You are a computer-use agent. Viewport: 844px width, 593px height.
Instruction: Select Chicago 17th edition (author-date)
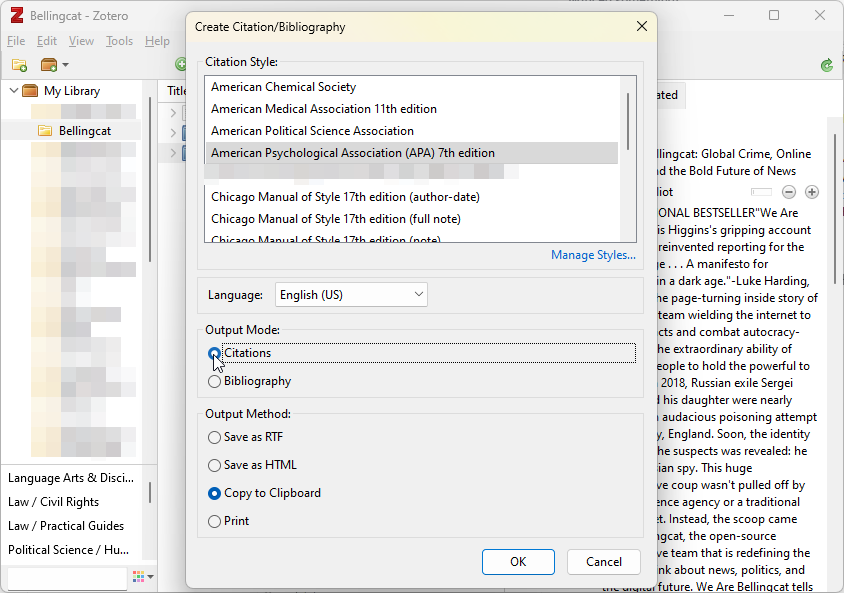(412, 197)
